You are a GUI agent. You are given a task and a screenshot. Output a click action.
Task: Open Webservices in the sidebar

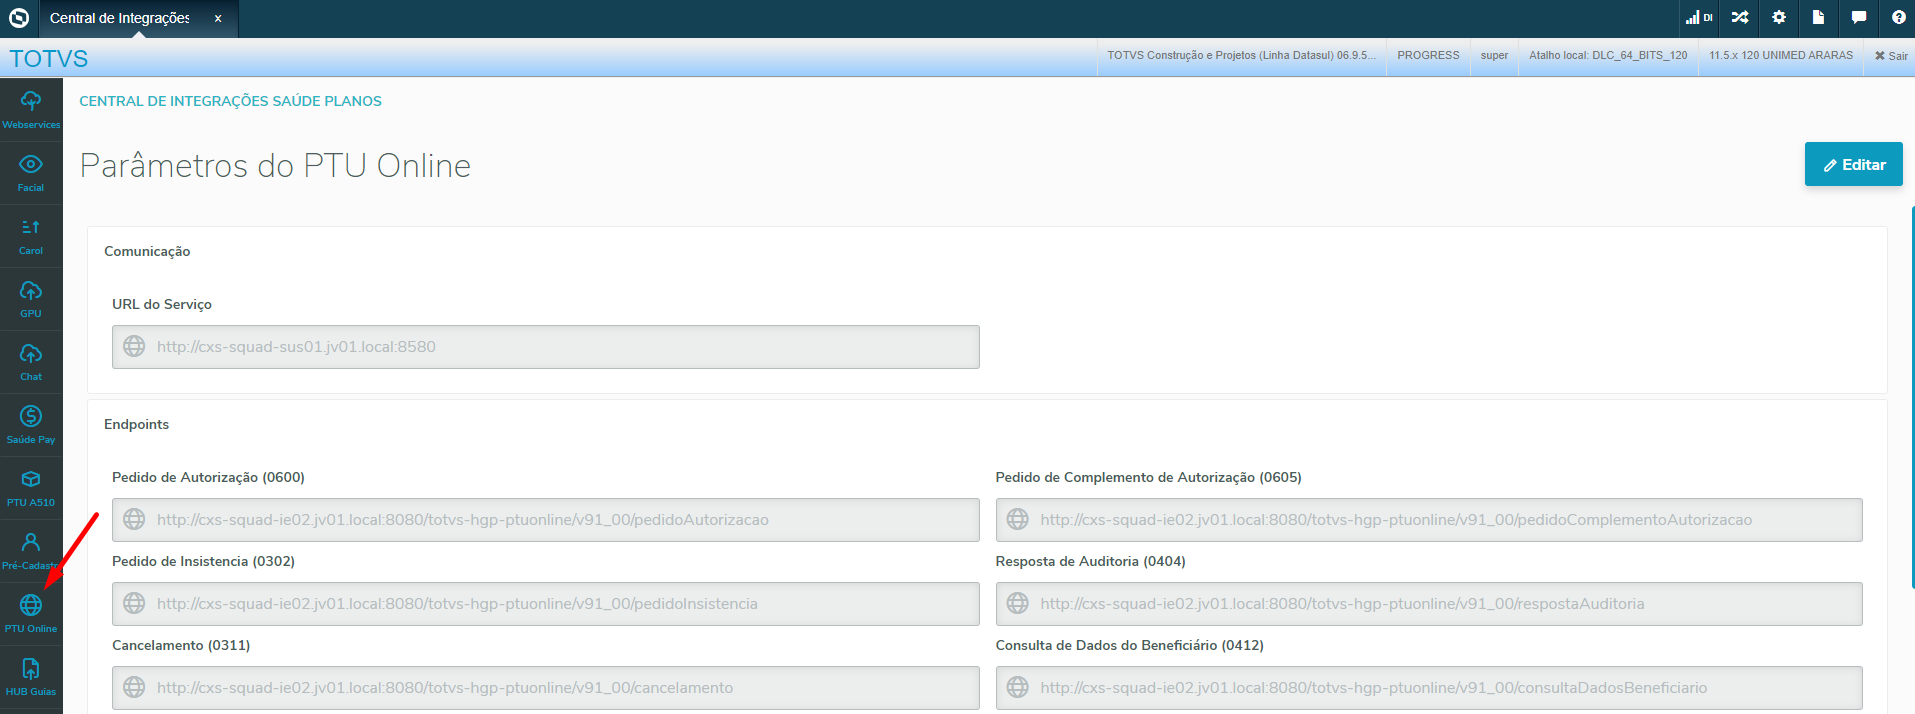click(x=31, y=110)
